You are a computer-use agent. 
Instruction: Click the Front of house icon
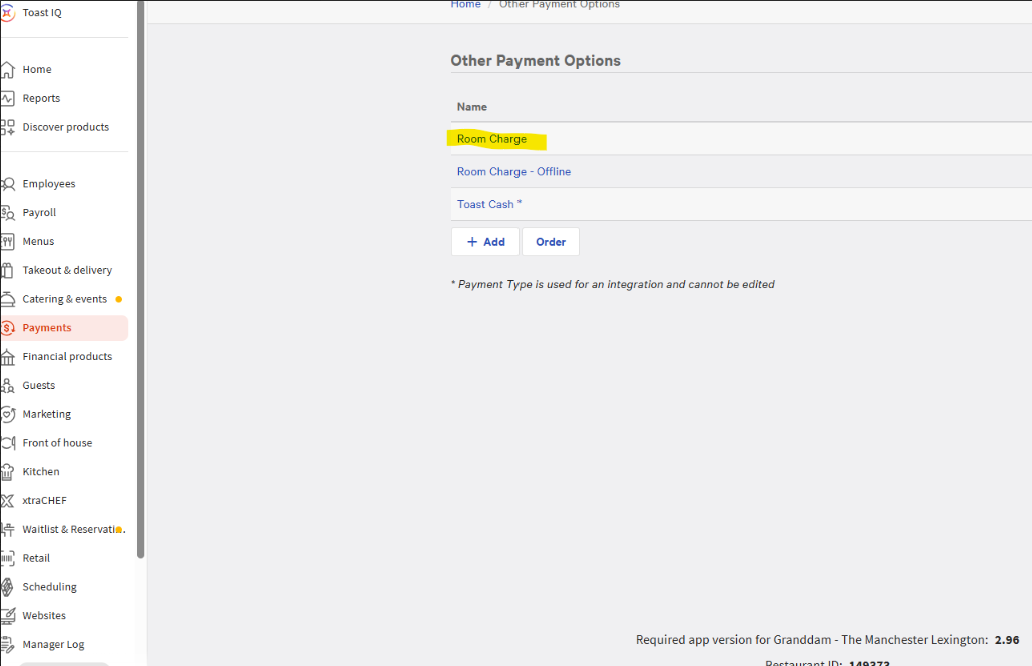coord(7,443)
